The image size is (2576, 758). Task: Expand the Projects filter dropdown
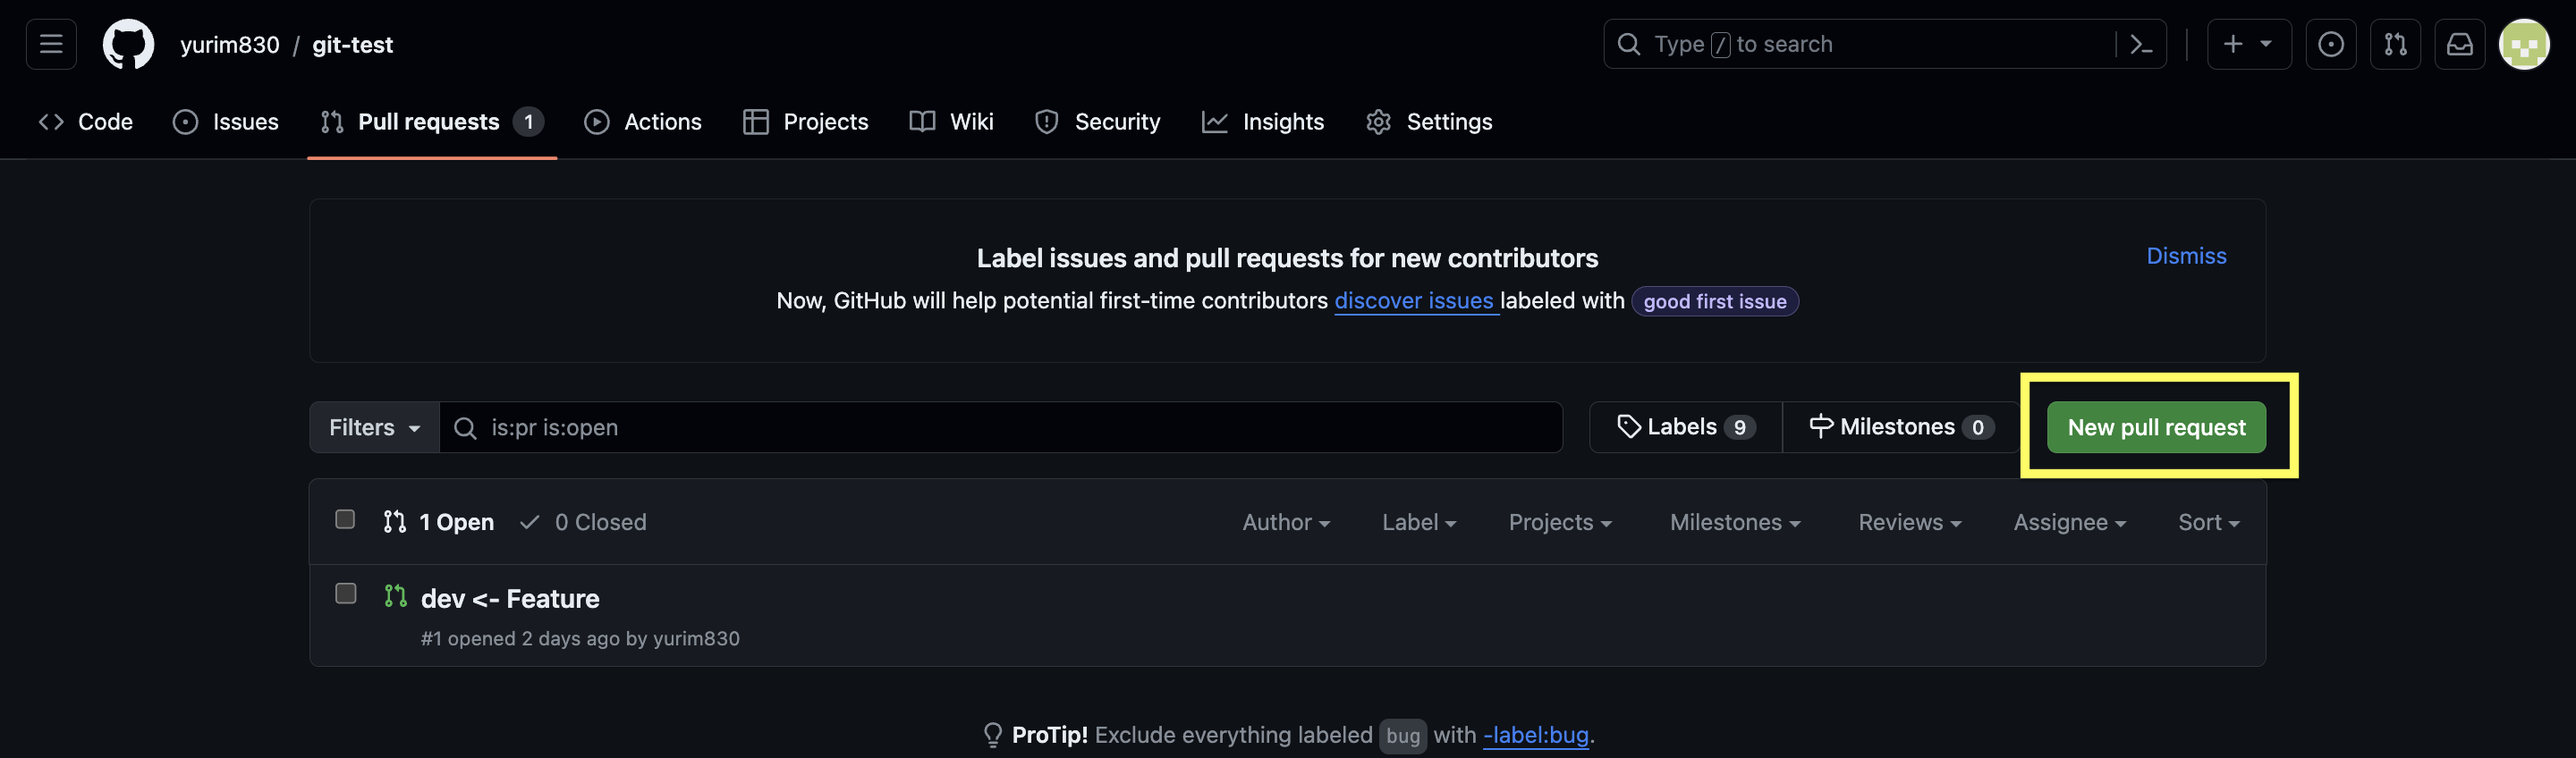[x=1560, y=522]
